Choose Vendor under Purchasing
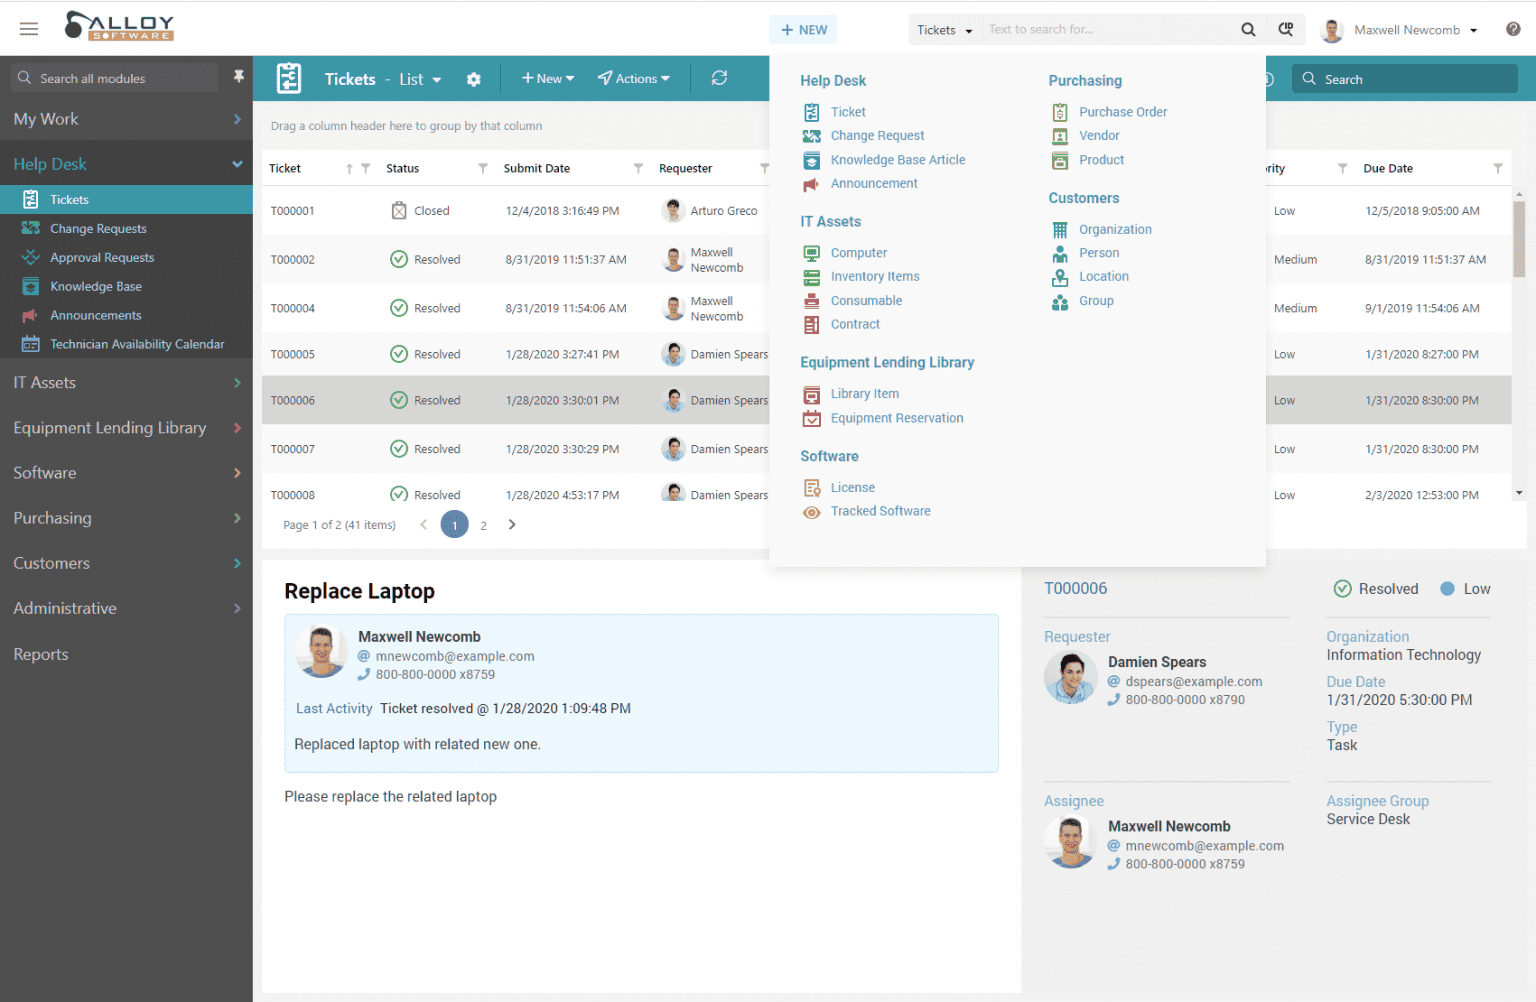Screen dimensions: 1536x1002 point(1098,135)
